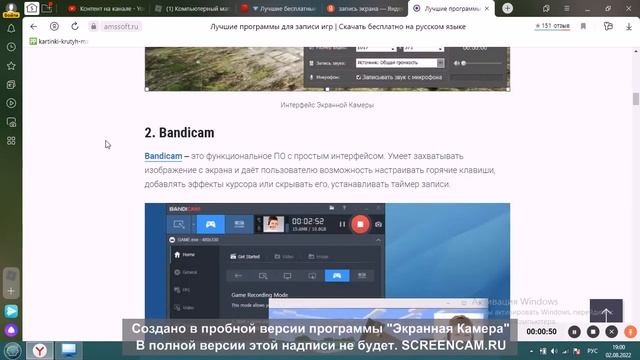Viewport: 640px width, 360px height.
Task: Open the browser hamburger menu
Action: pyautogui.click(x=567, y=9)
